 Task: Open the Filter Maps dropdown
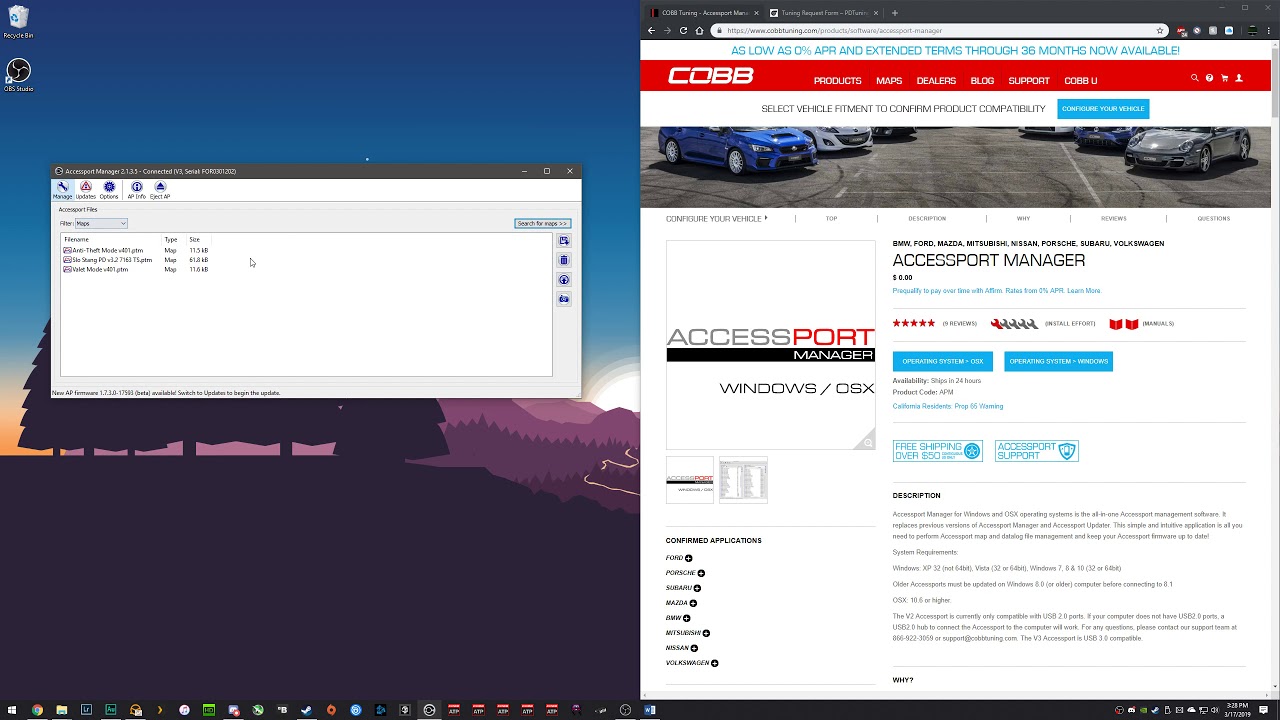point(101,223)
